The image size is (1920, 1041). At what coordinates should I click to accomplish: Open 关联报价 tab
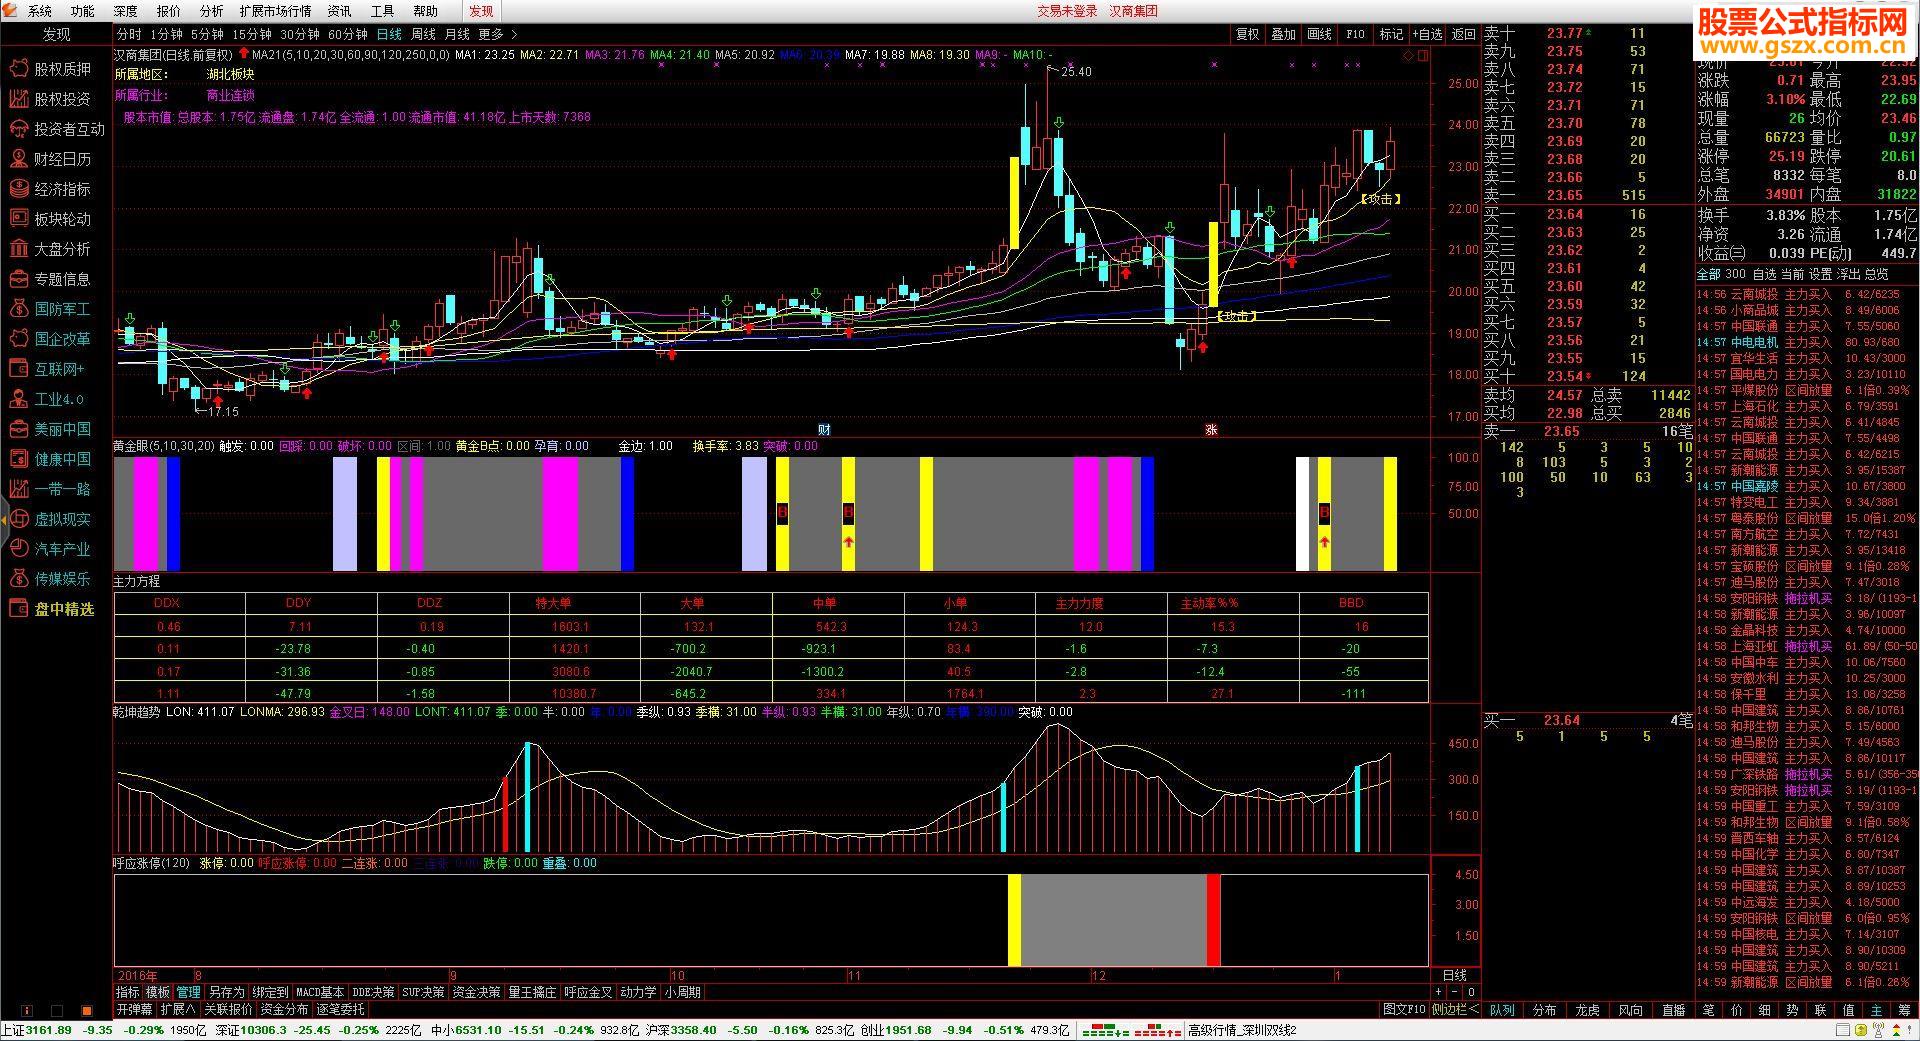(229, 1010)
